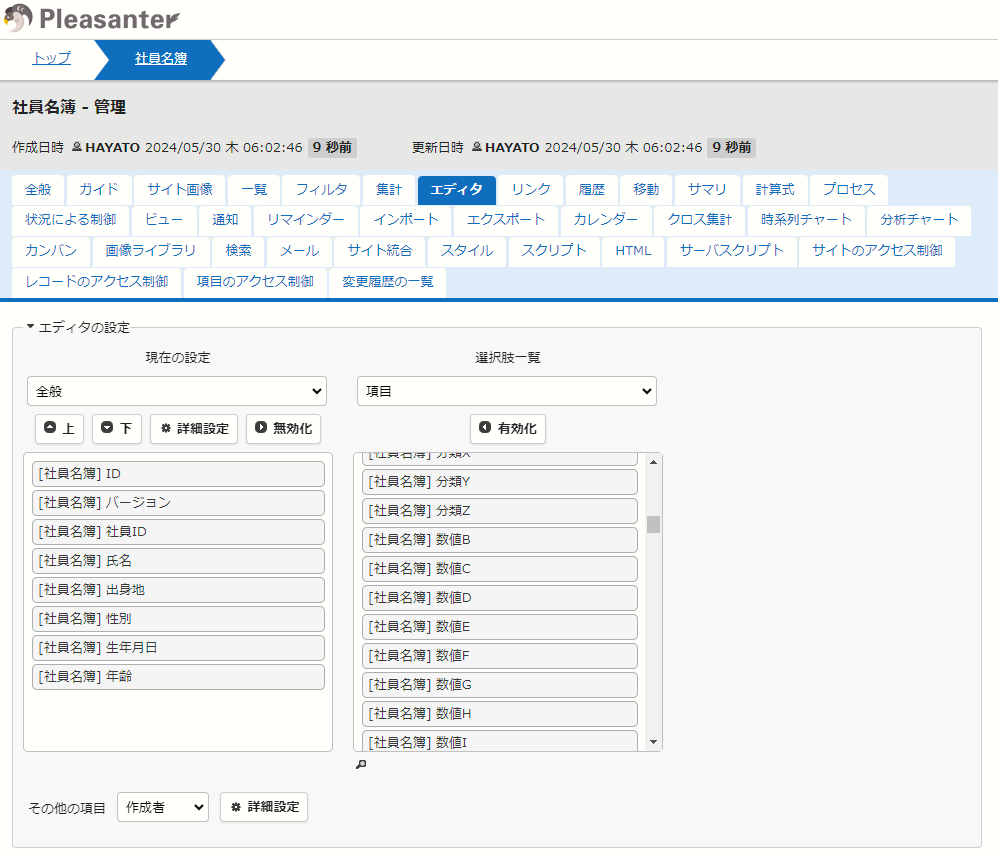Screen dimensions: 998x857
Task: Switch to the 全般 tab
Action: 38,190
